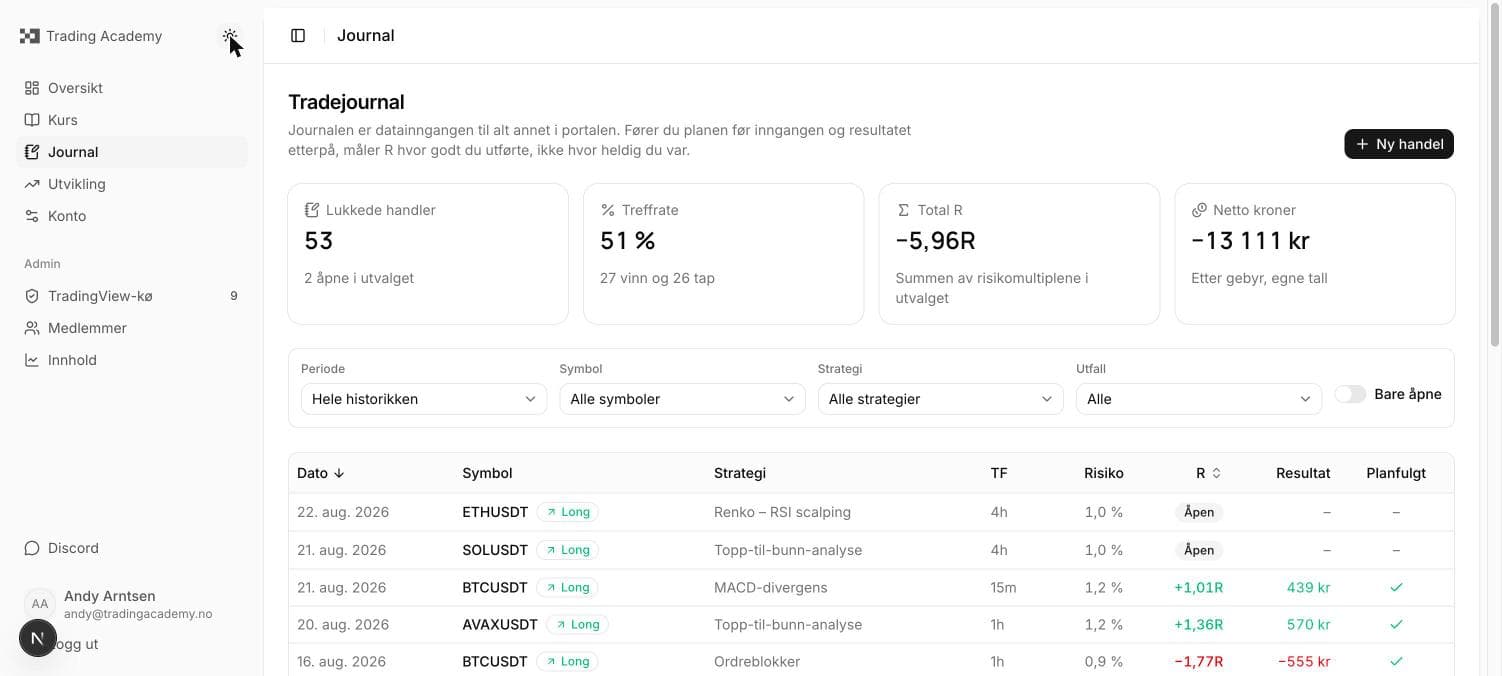This screenshot has width=1502, height=676.
Task: Click the Konto coins icon
Action: tap(32, 216)
